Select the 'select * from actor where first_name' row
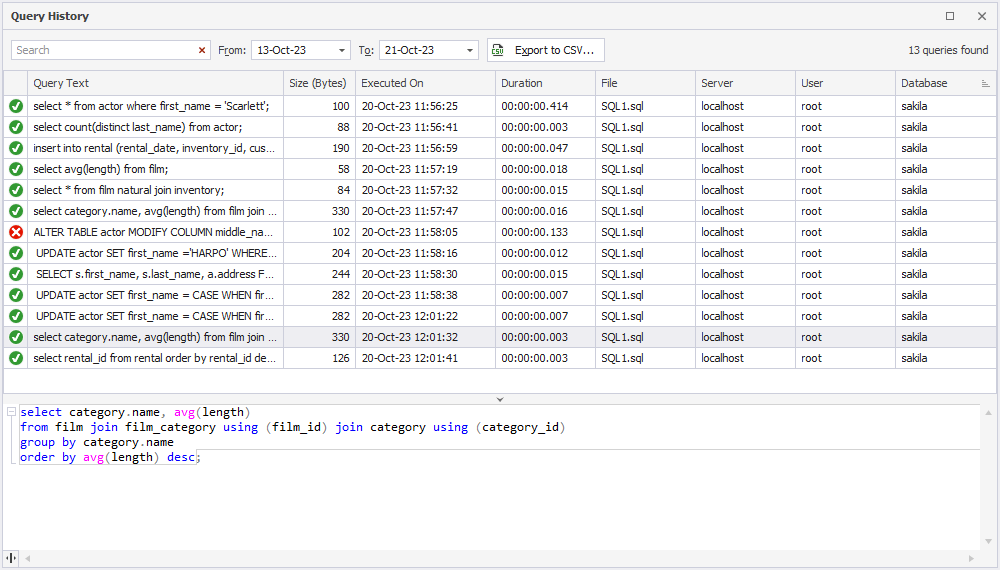 (500, 106)
